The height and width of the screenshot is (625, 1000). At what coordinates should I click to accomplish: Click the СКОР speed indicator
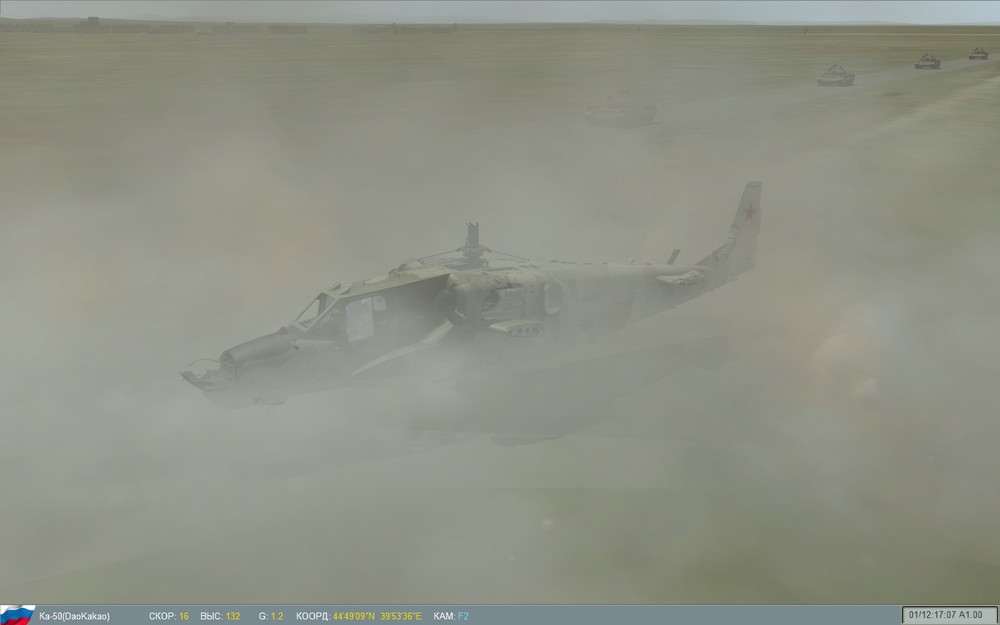click(x=164, y=613)
